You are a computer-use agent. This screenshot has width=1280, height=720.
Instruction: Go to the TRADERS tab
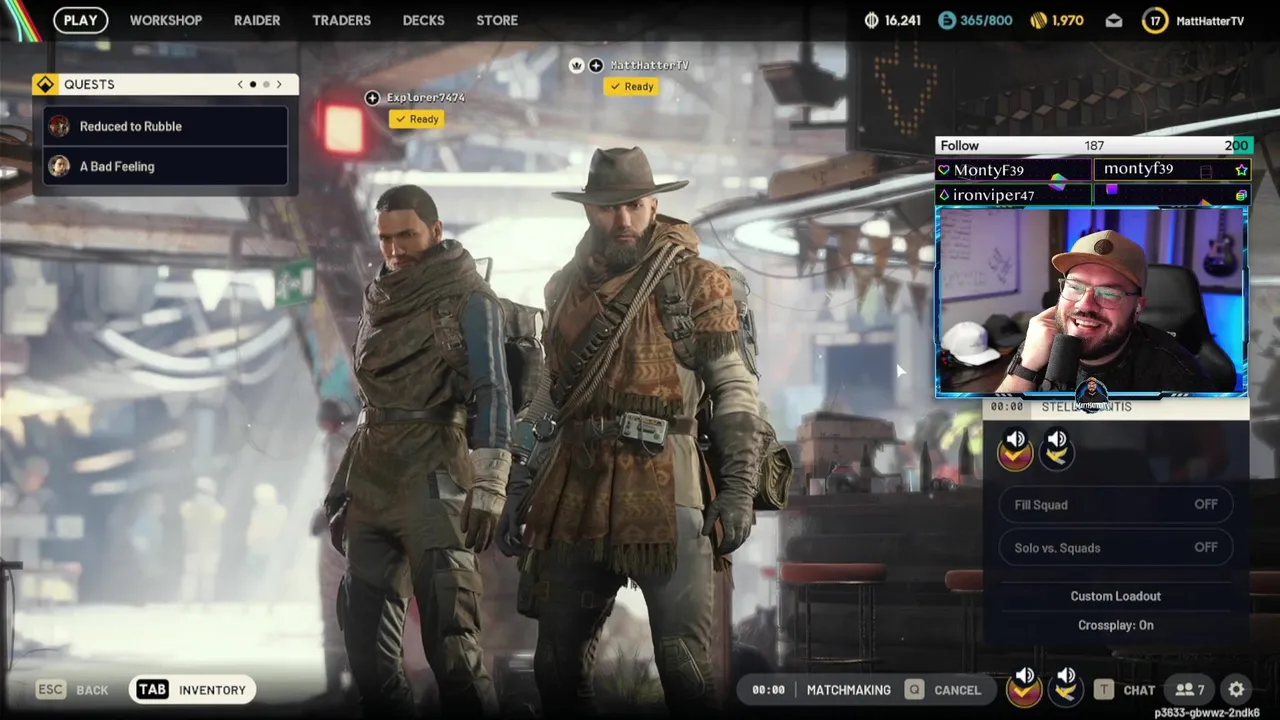tap(341, 20)
